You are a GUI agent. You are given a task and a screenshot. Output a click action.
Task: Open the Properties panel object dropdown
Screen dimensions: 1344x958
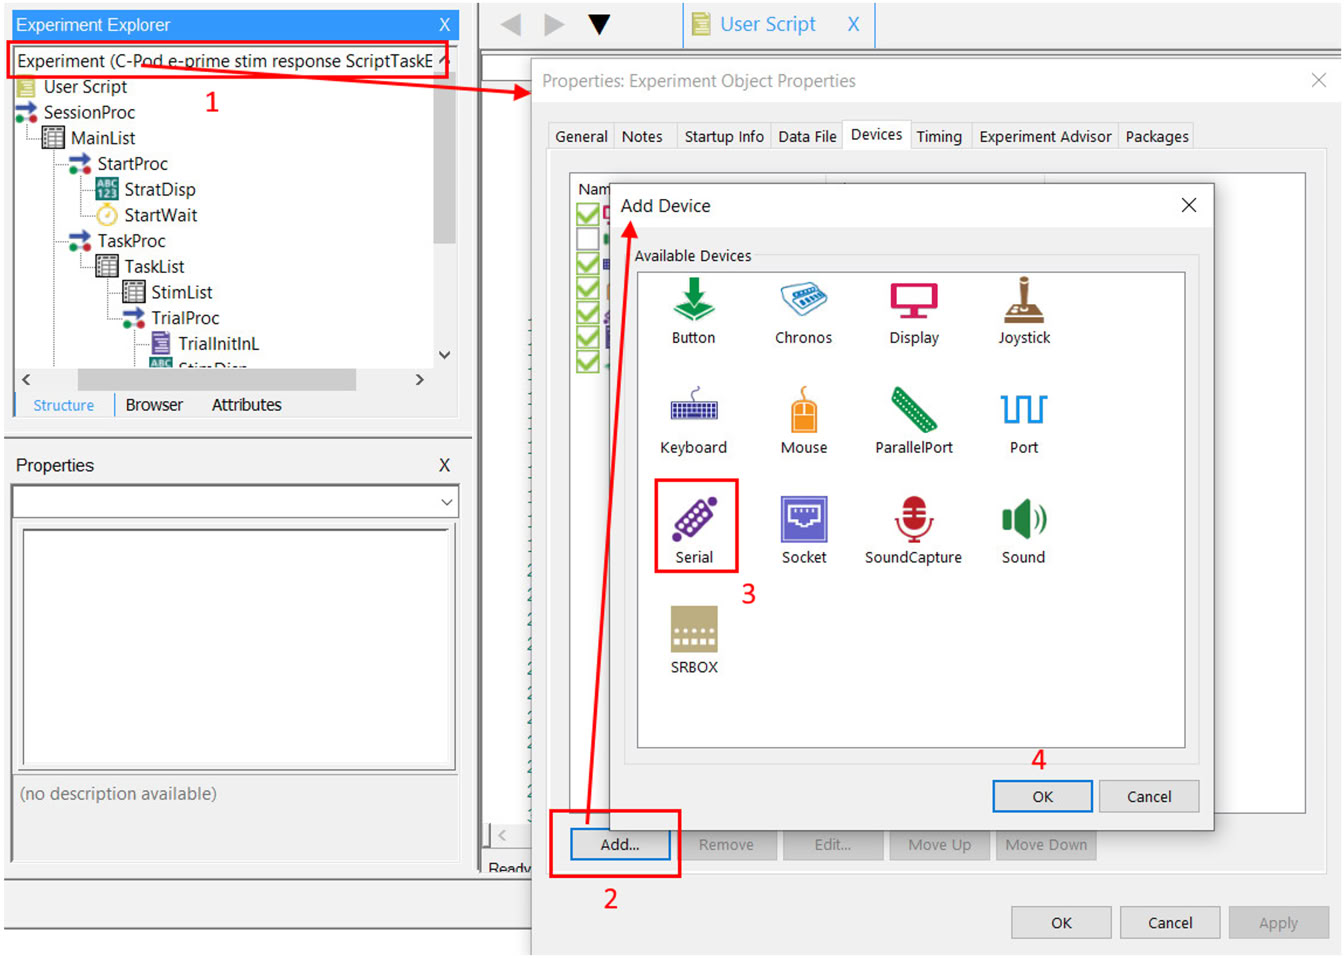(x=446, y=502)
